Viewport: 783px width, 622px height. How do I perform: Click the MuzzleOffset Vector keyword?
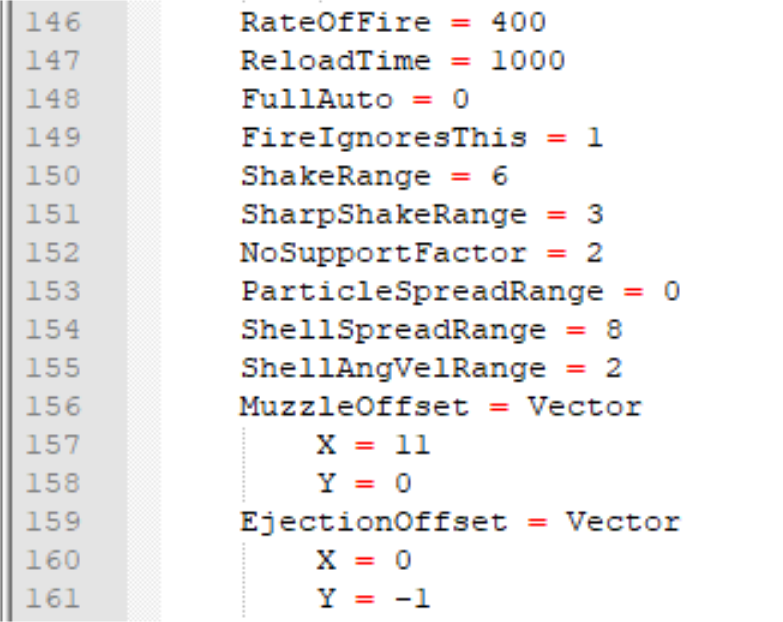tap(585, 406)
